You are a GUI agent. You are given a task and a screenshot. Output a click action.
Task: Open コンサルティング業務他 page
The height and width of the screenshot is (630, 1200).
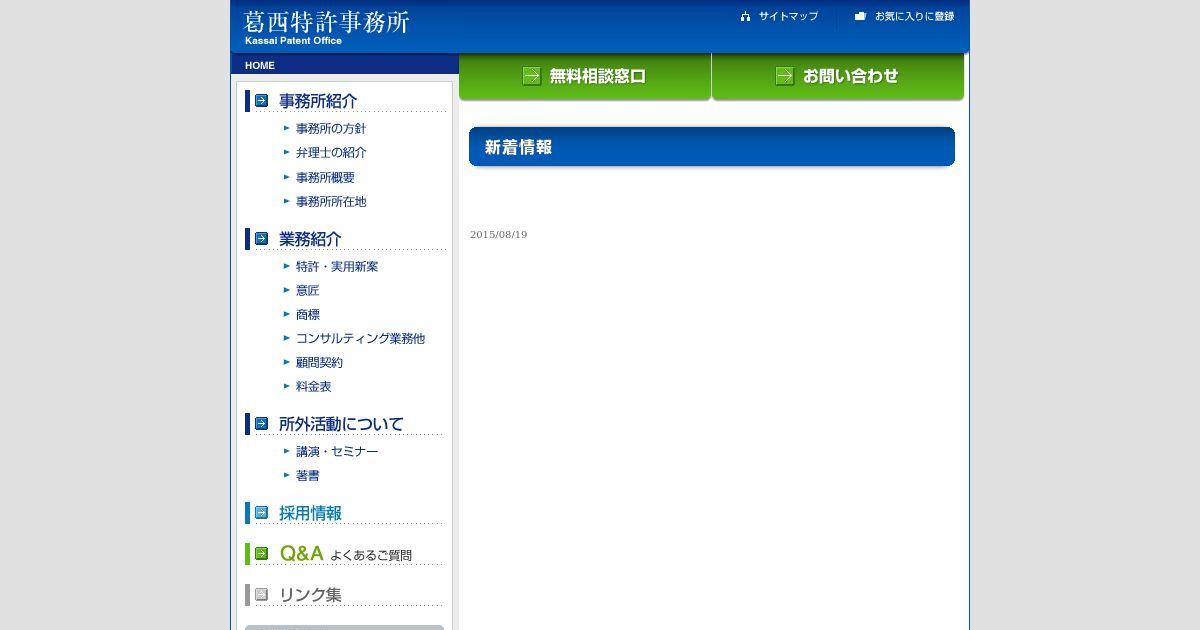tap(360, 339)
